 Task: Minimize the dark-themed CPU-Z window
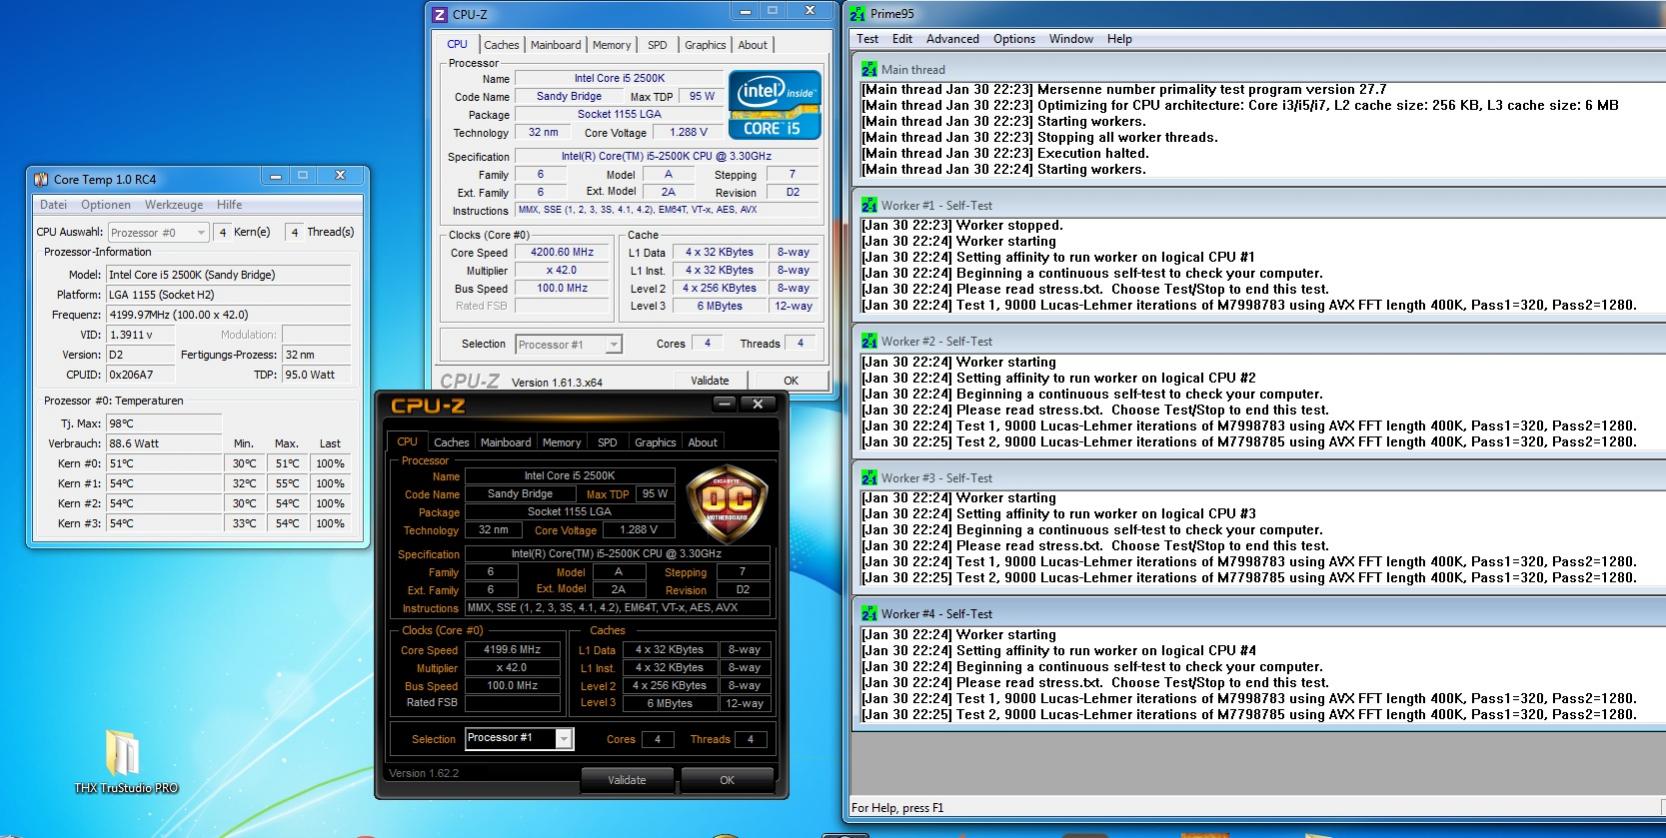coord(725,404)
